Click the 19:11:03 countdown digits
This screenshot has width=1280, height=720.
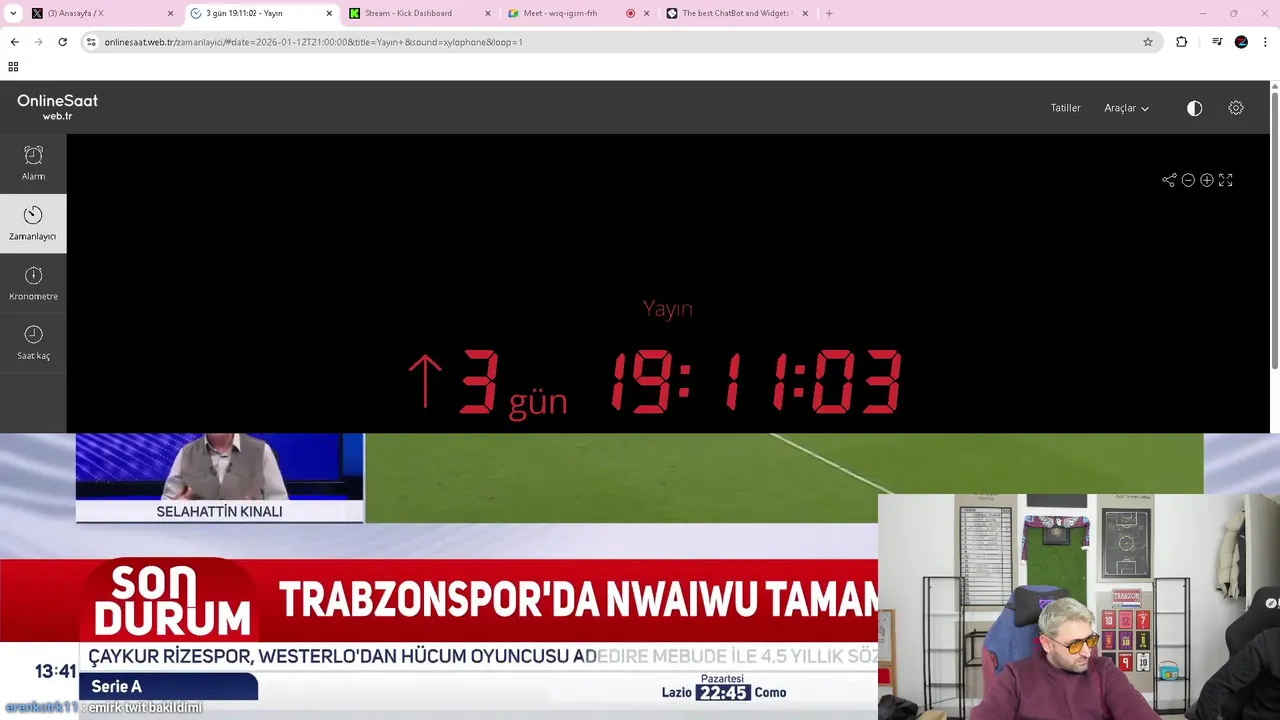pos(757,382)
